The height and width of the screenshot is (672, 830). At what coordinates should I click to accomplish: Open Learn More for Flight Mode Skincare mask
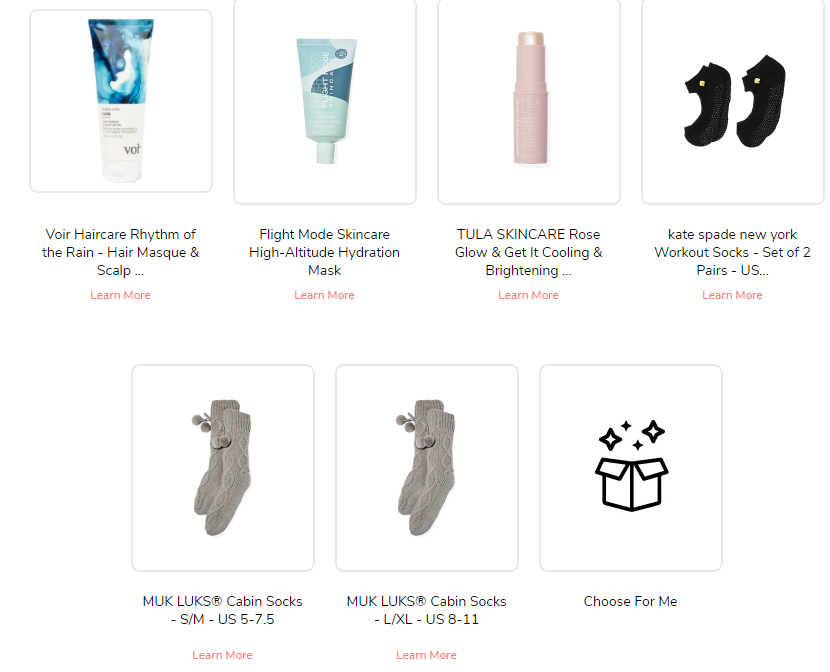tap(324, 295)
